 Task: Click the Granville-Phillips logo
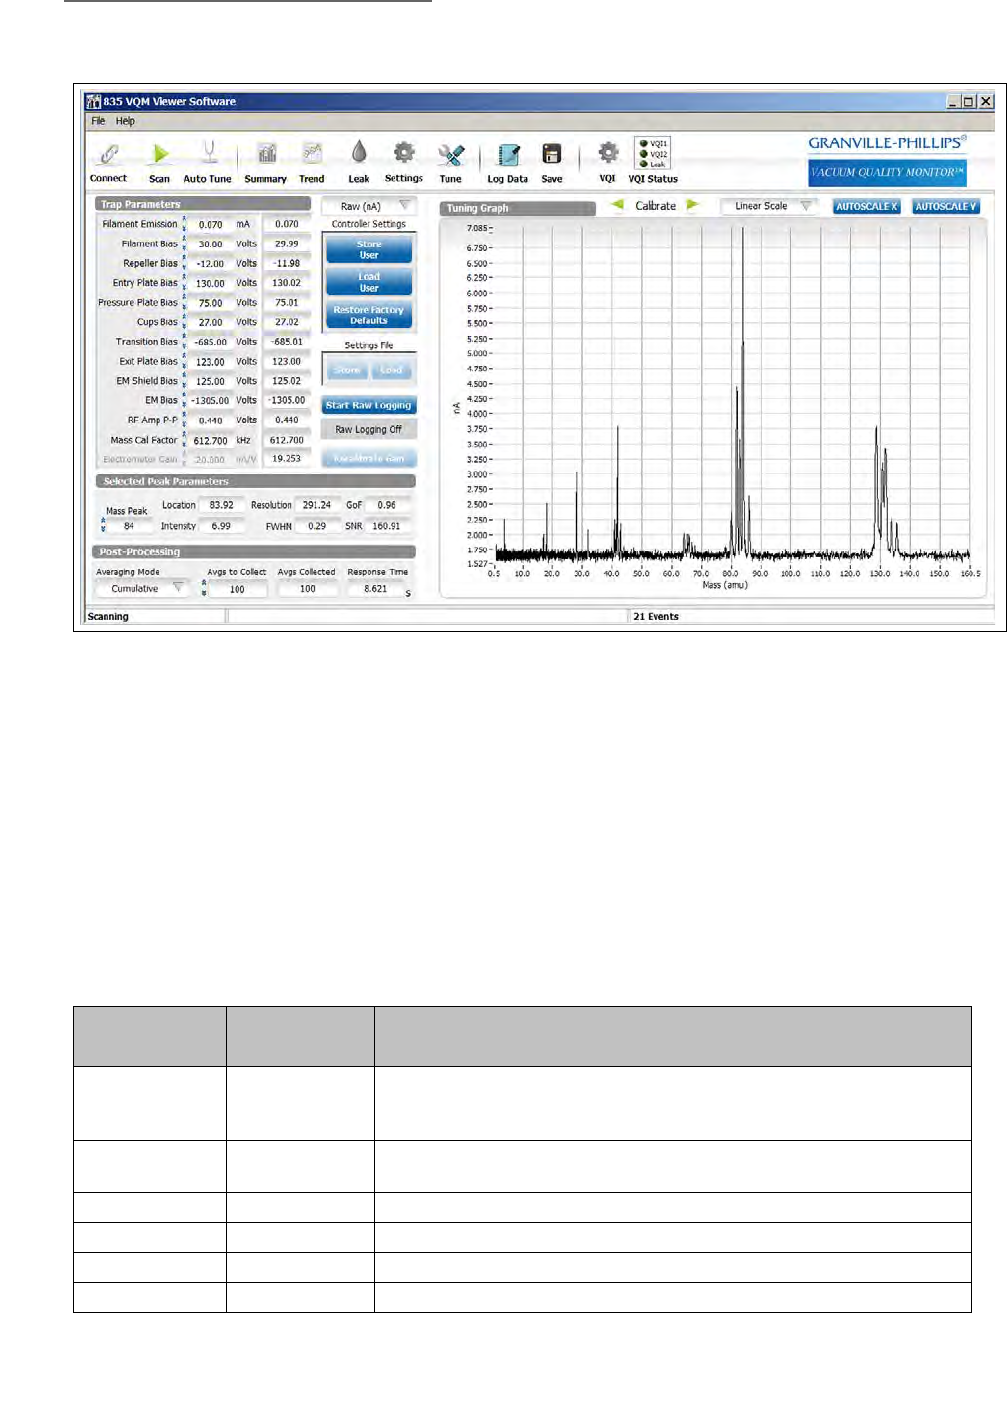pyautogui.click(x=888, y=143)
